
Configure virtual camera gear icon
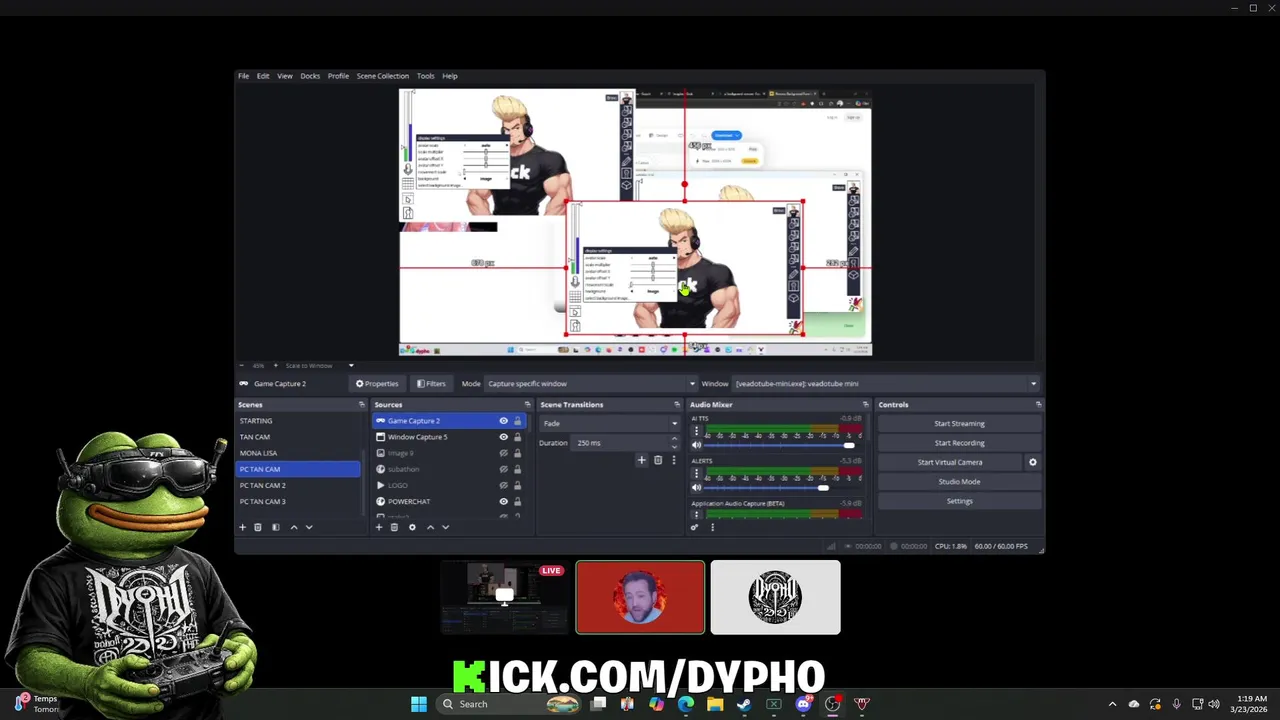click(1033, 462)
